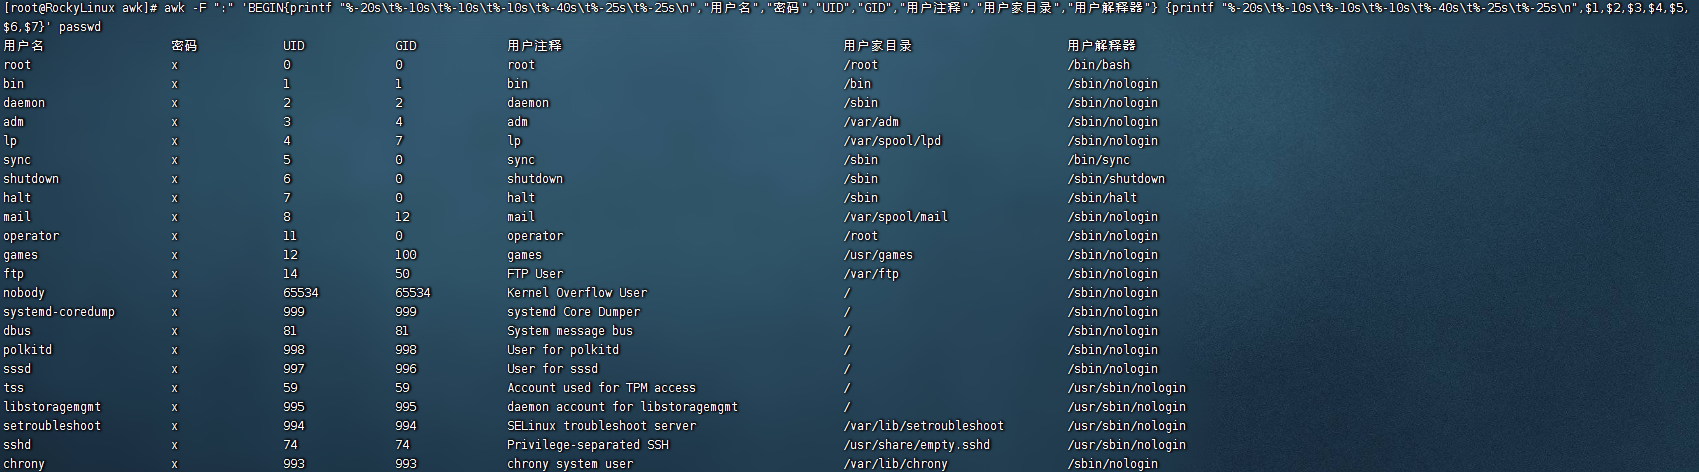
Task: Click the nobody row's UID value 65534
Action: point(301,293)
